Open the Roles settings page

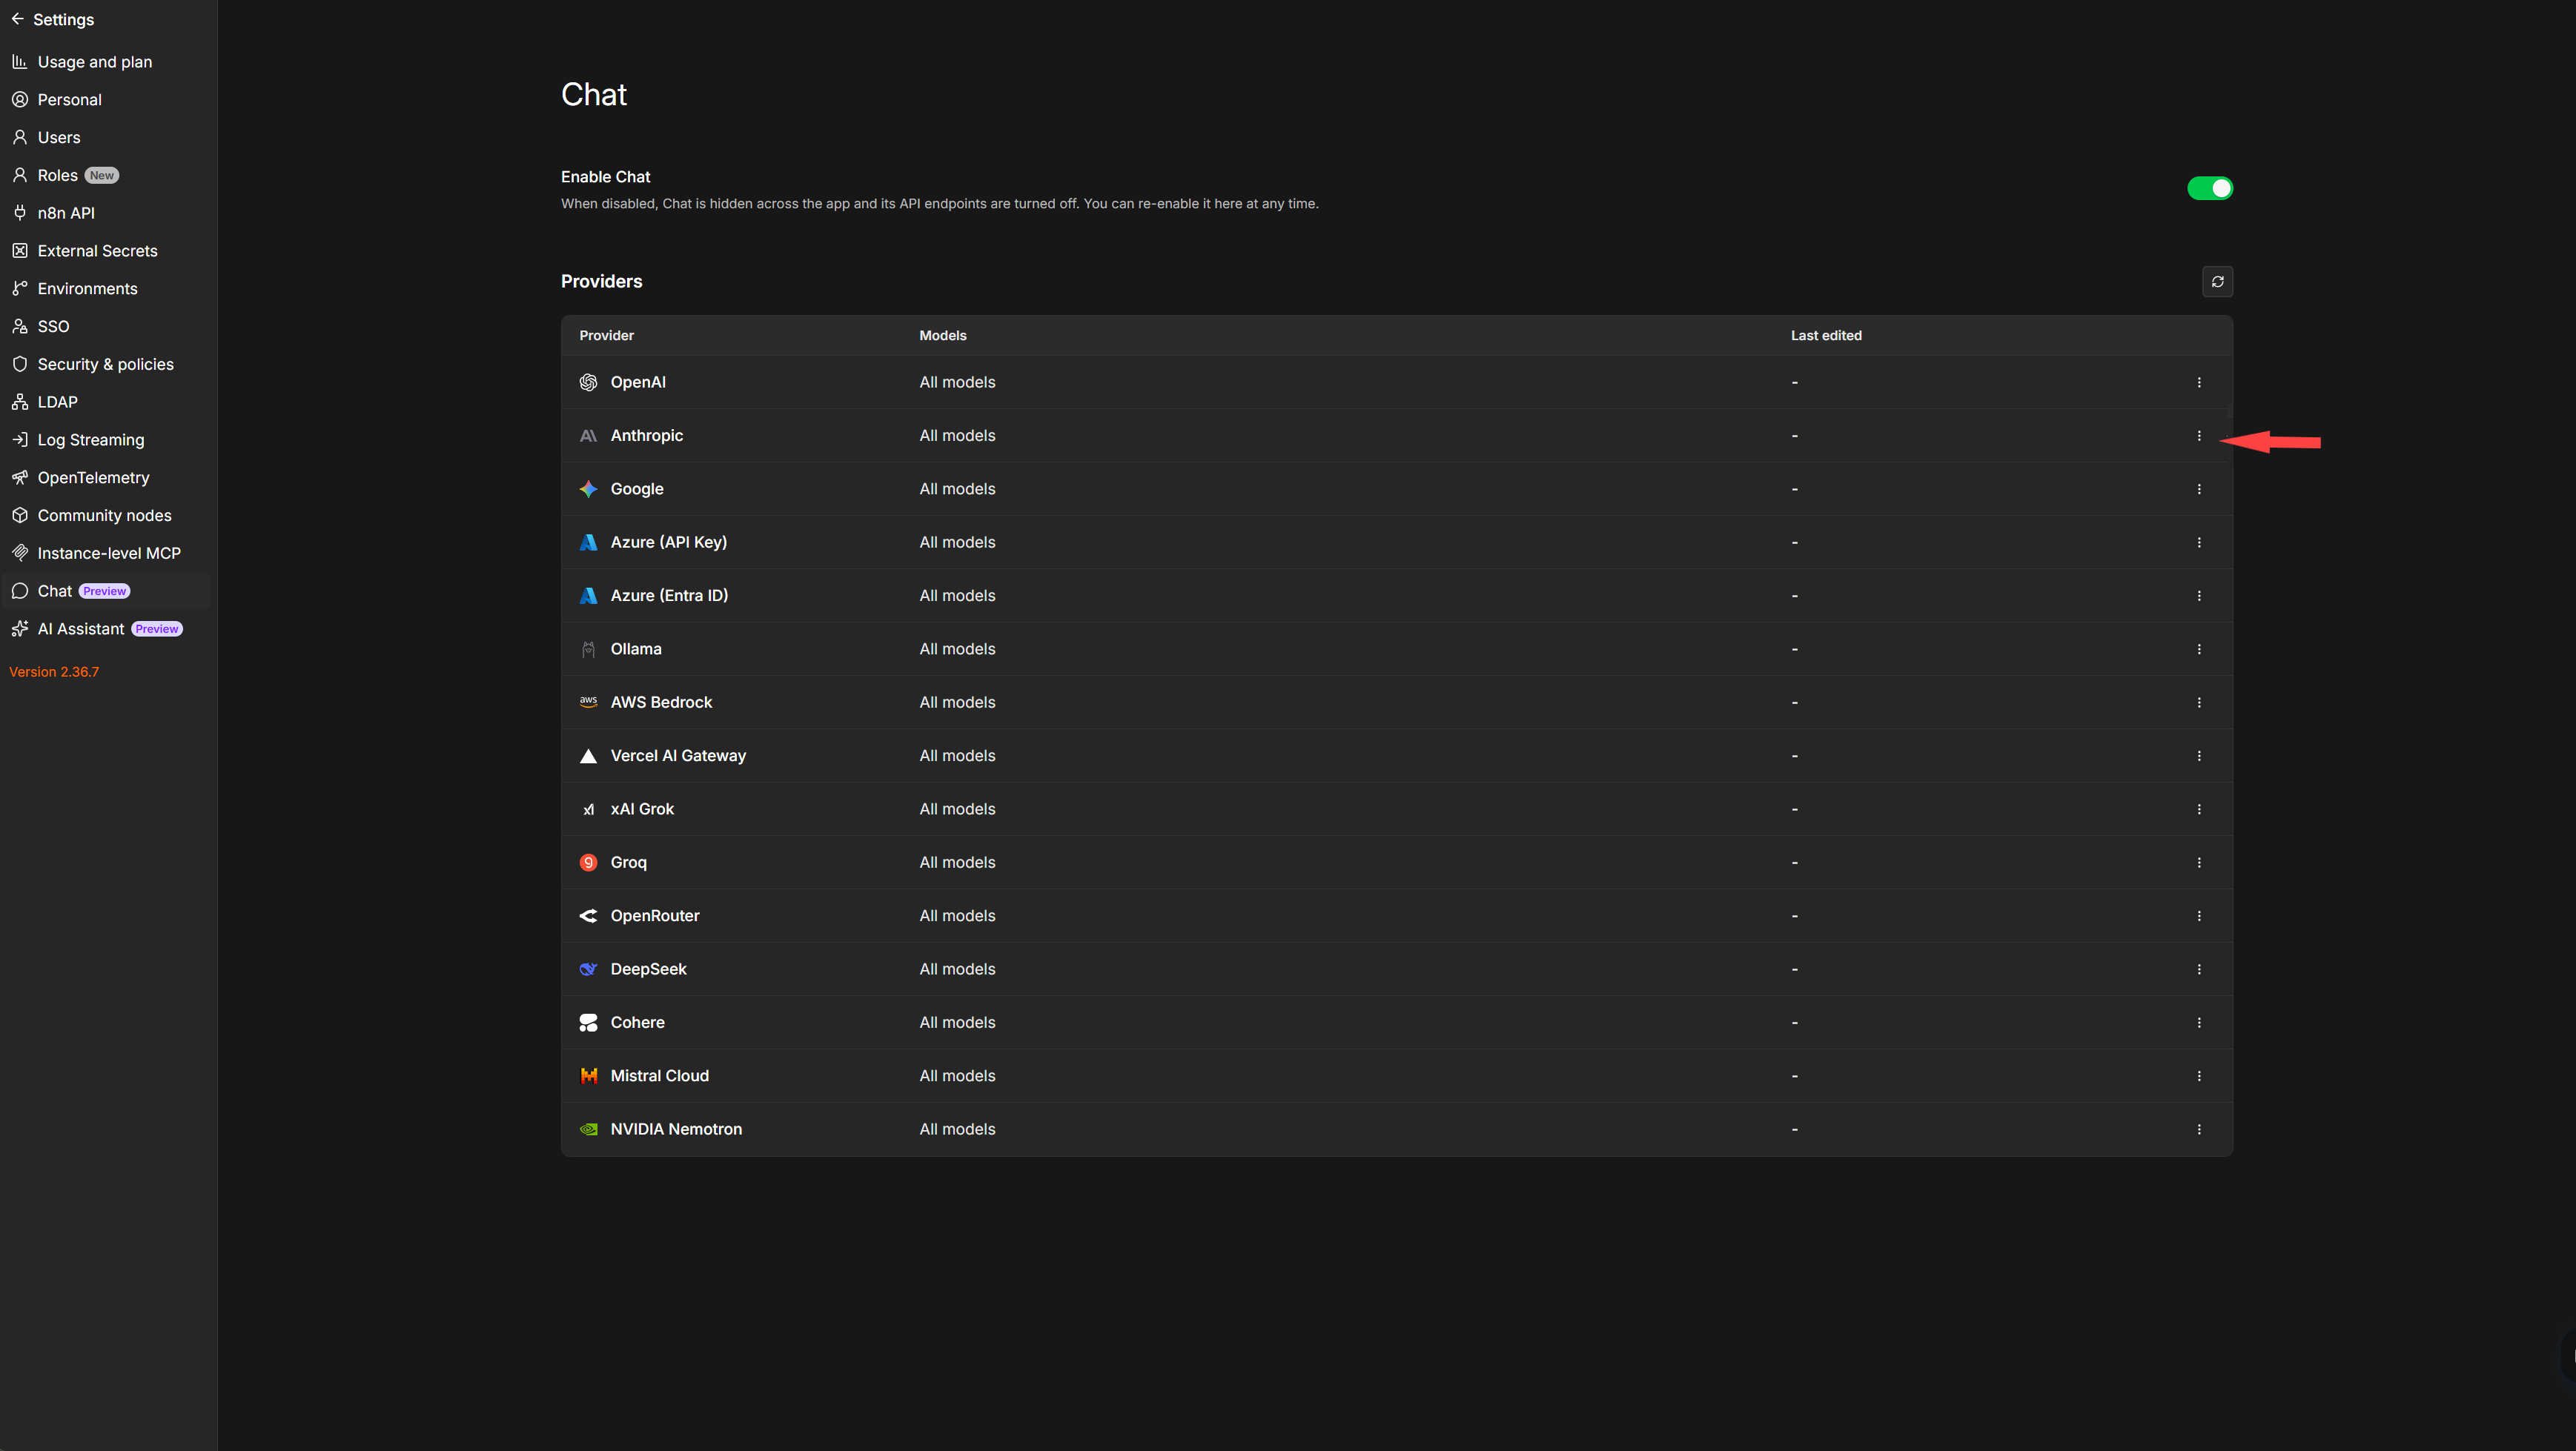tap(106, 175)
